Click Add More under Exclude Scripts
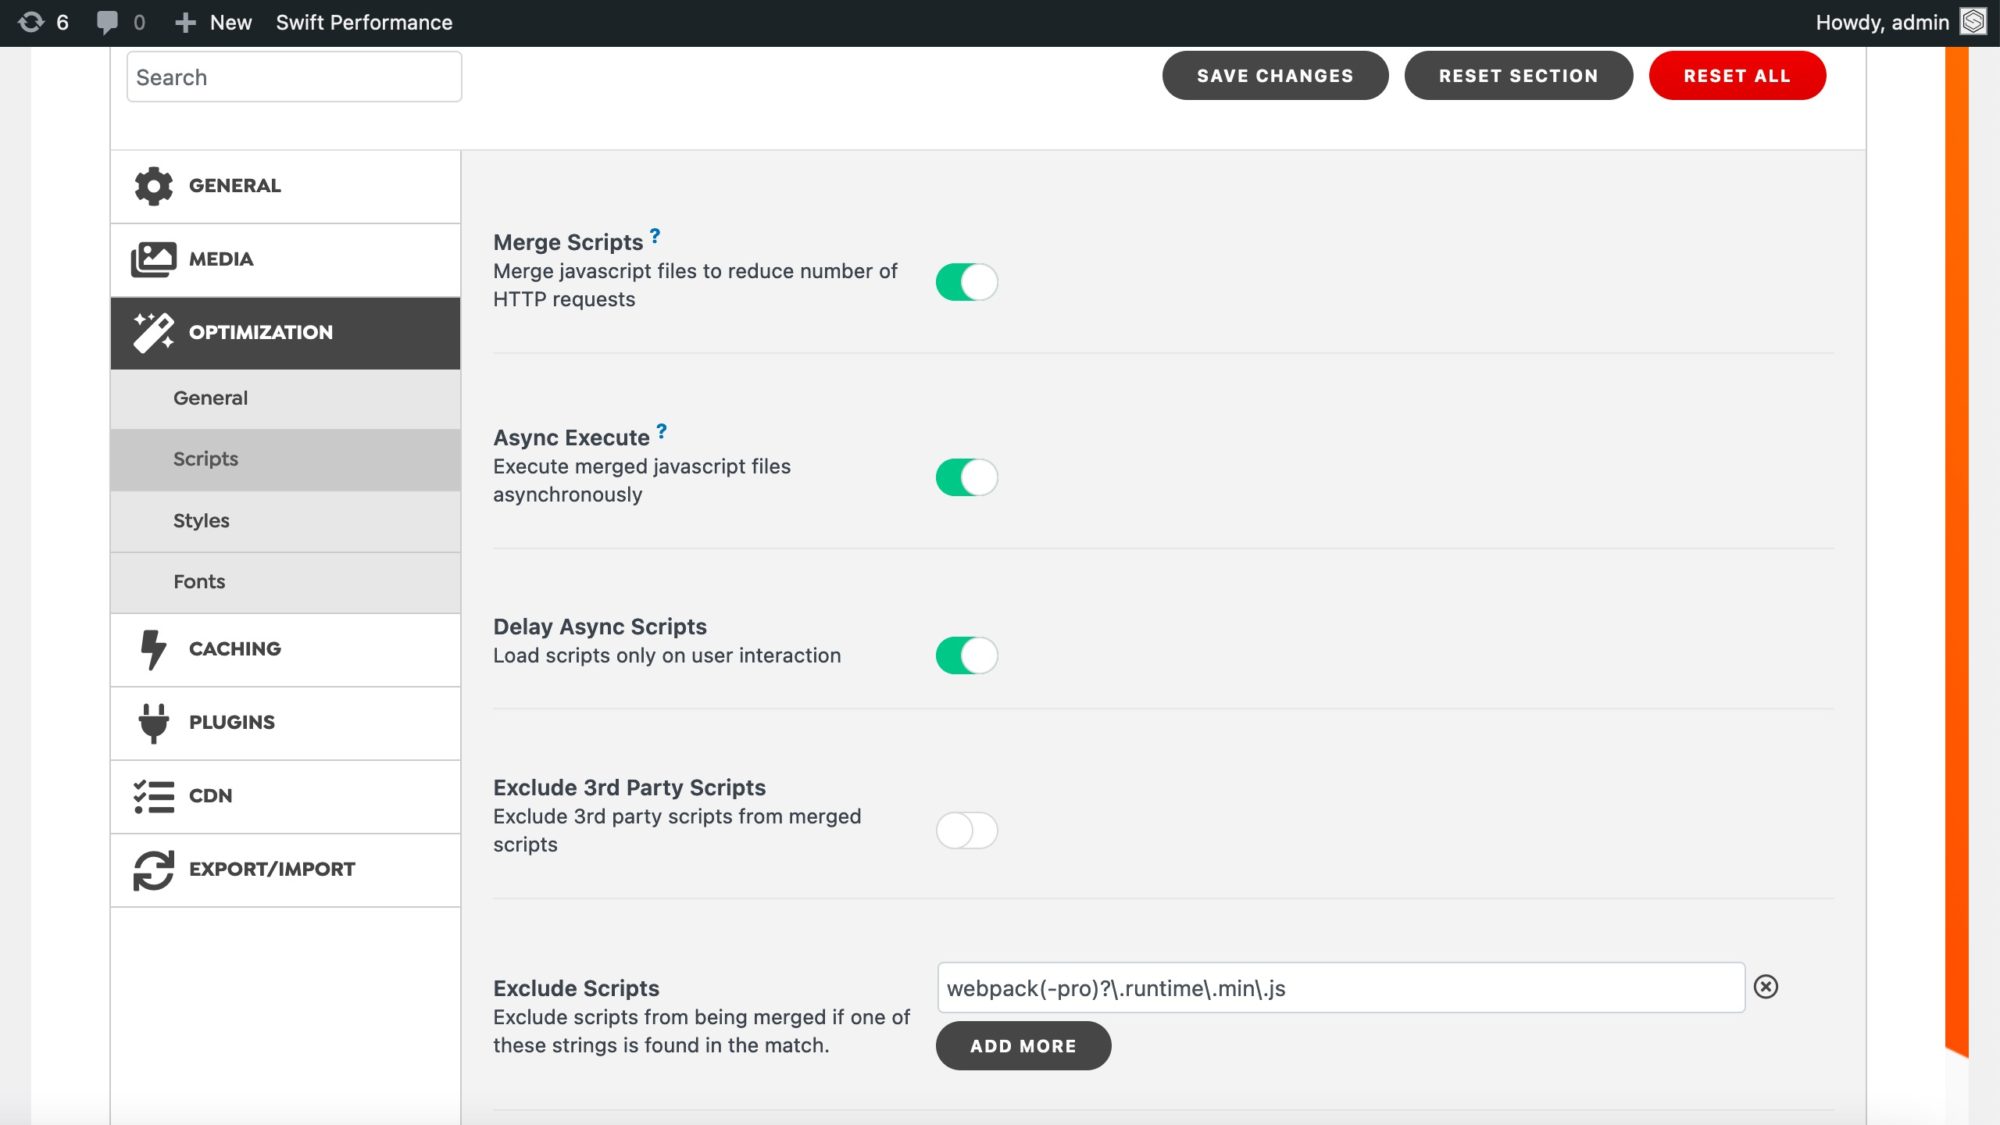The height and width of the screenshot is (1125, 2000). pyautogui.click(x=1023, y=1045)
